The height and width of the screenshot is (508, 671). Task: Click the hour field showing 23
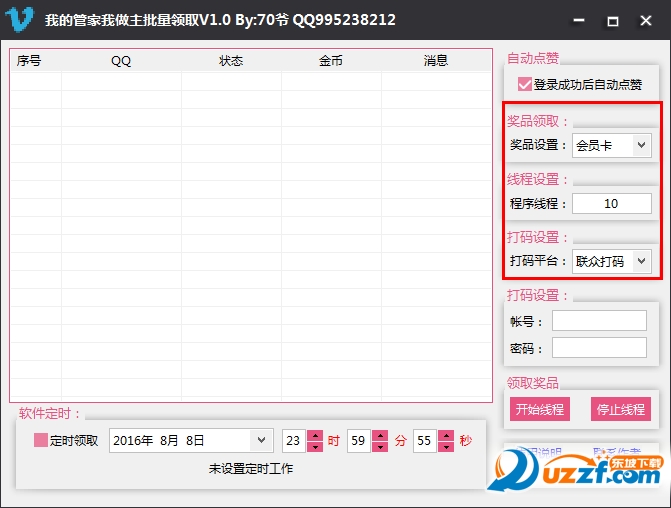point(294,440)
